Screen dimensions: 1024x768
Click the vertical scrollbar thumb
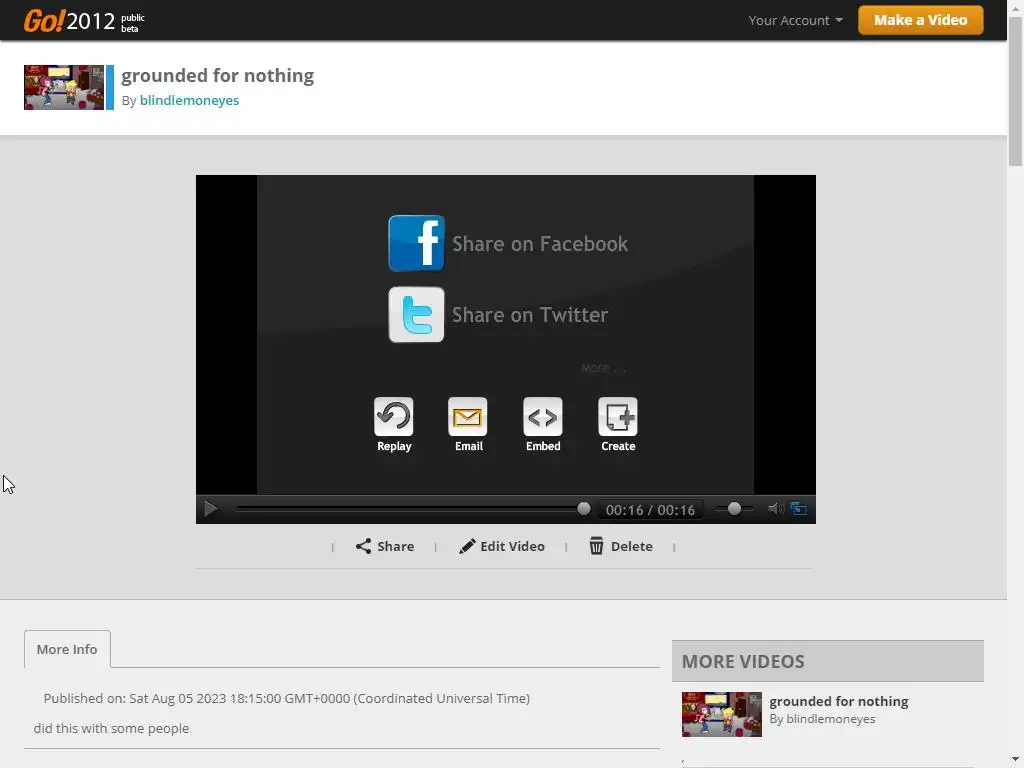(x=1015, y=92)
